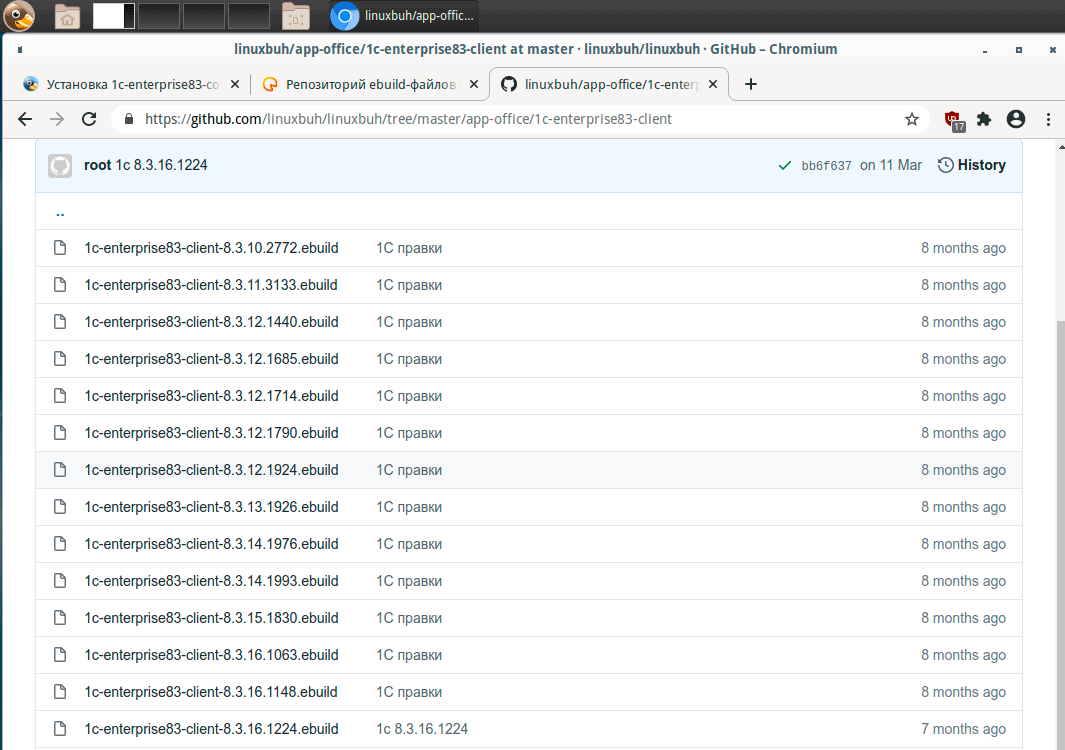This screenshot has width=1065, height=750.
Task: Open a new browser tab
Action: point(751,84)
